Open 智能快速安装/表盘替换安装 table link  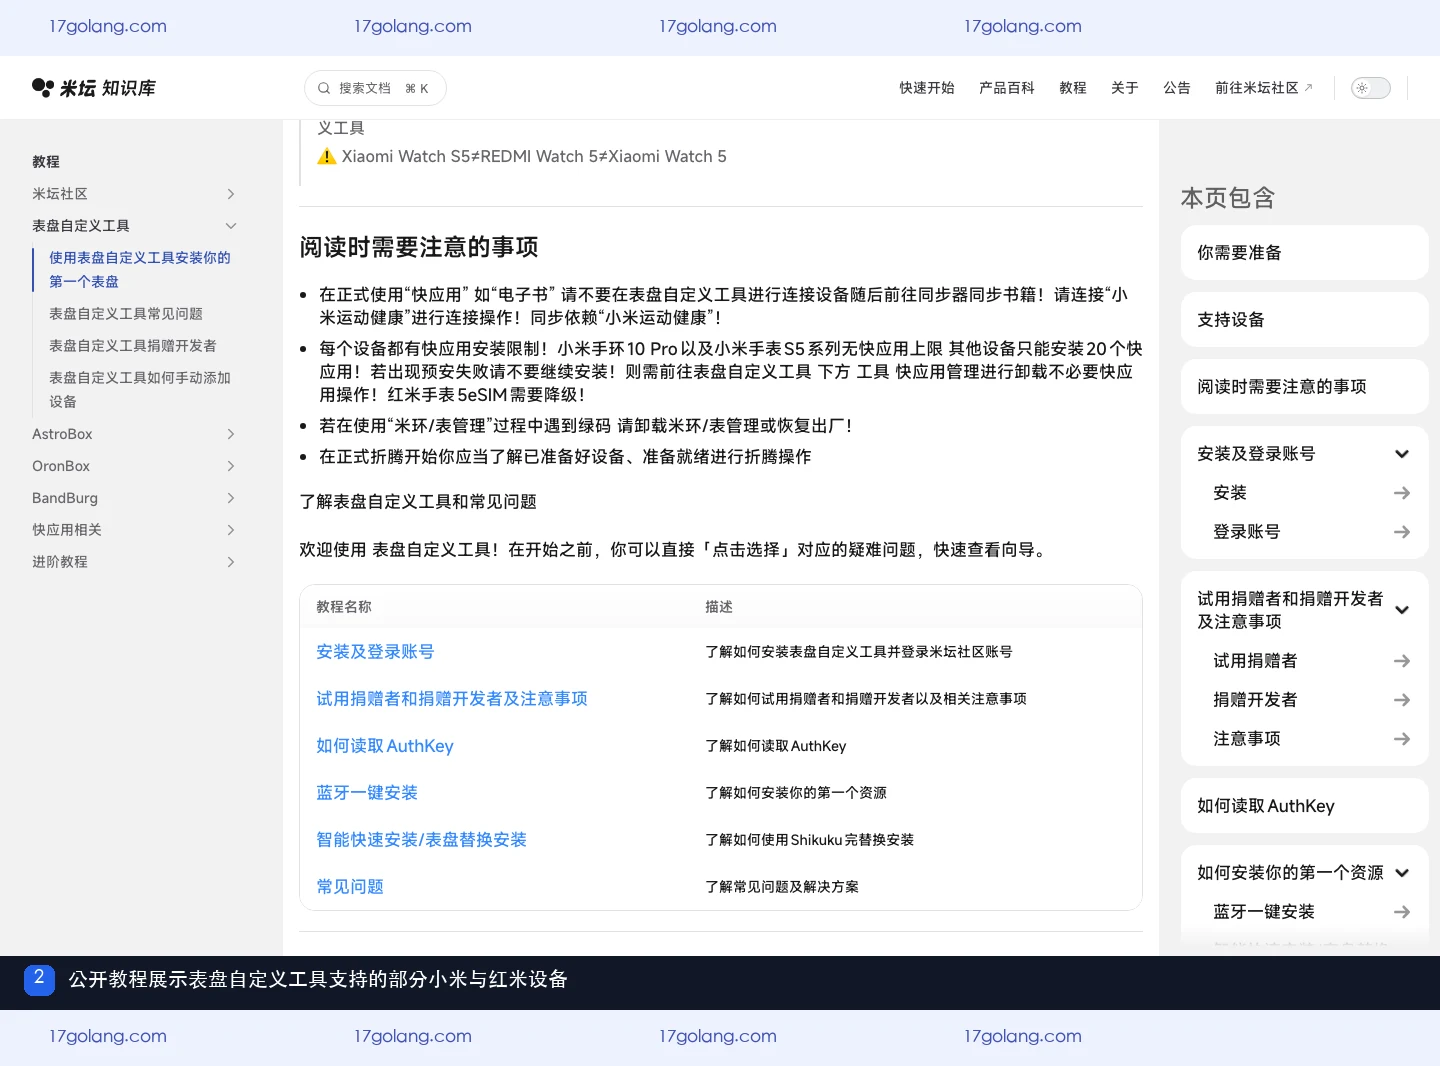(421, 840)
